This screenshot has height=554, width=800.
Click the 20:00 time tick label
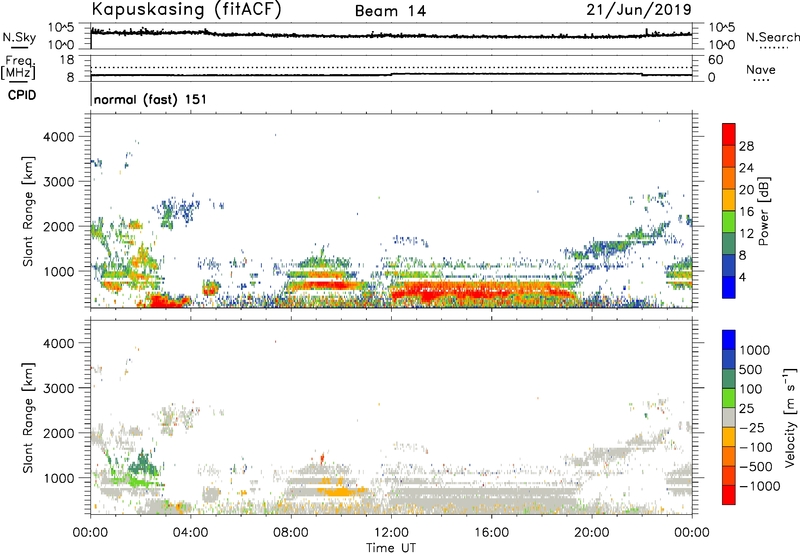click(x=592, y=533)
